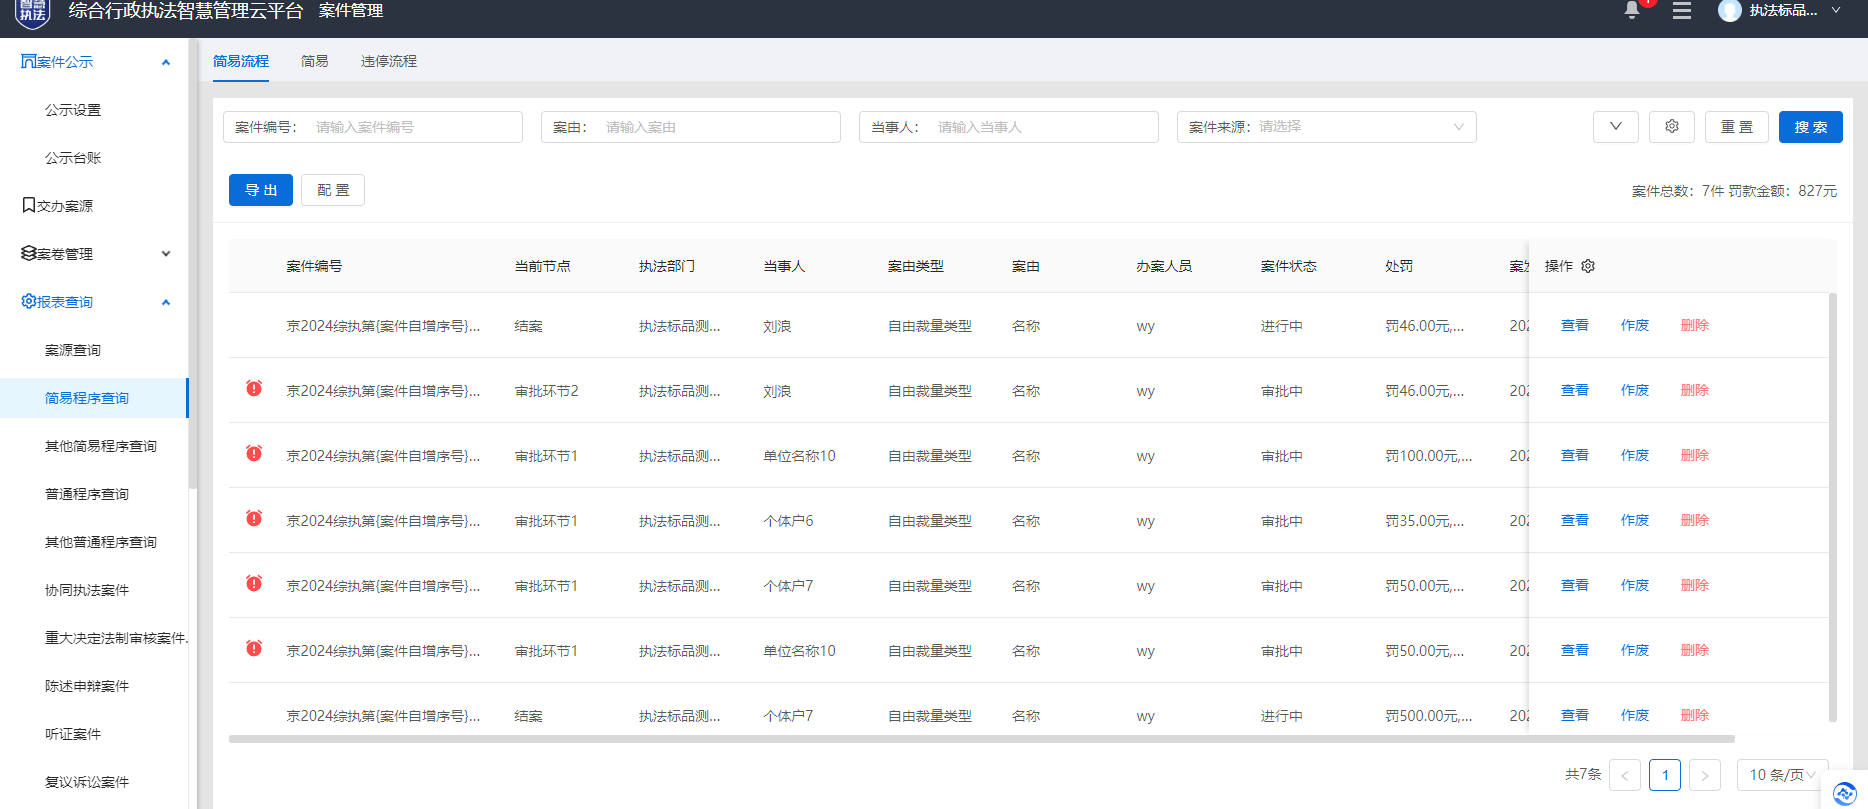Click the table horizontal scrollbar

pyautogui.click(x=981, y=739)
